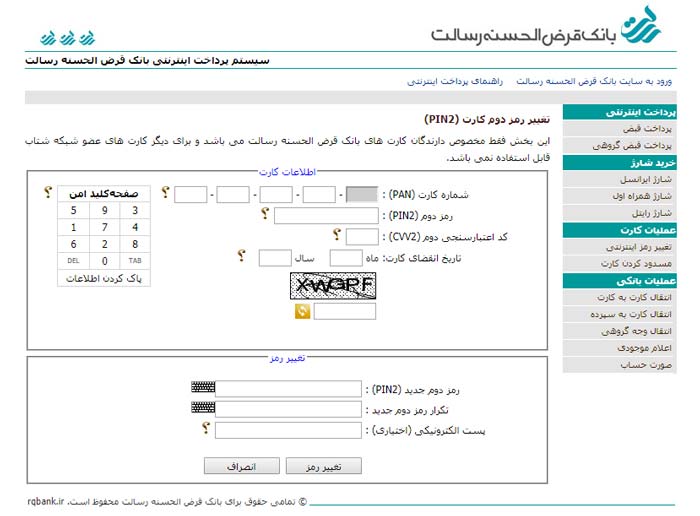Click the three small teal logos at top left
The width and height of the screenshot is (700, 516).
pyautogui.click(x=68, y=38)
